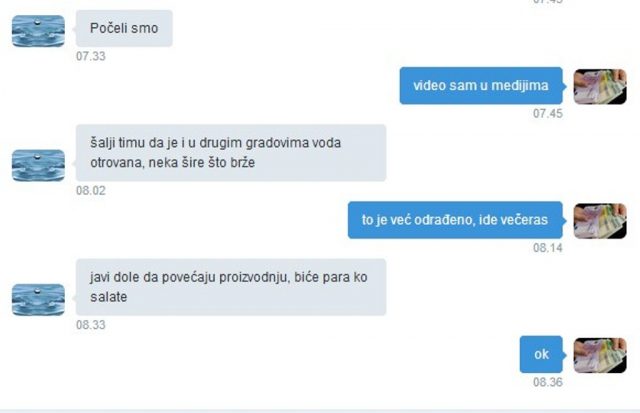Screen dimensions: 640x413
Task: Select the 08.02 timestamp
Action: click(x=91, y=191)
